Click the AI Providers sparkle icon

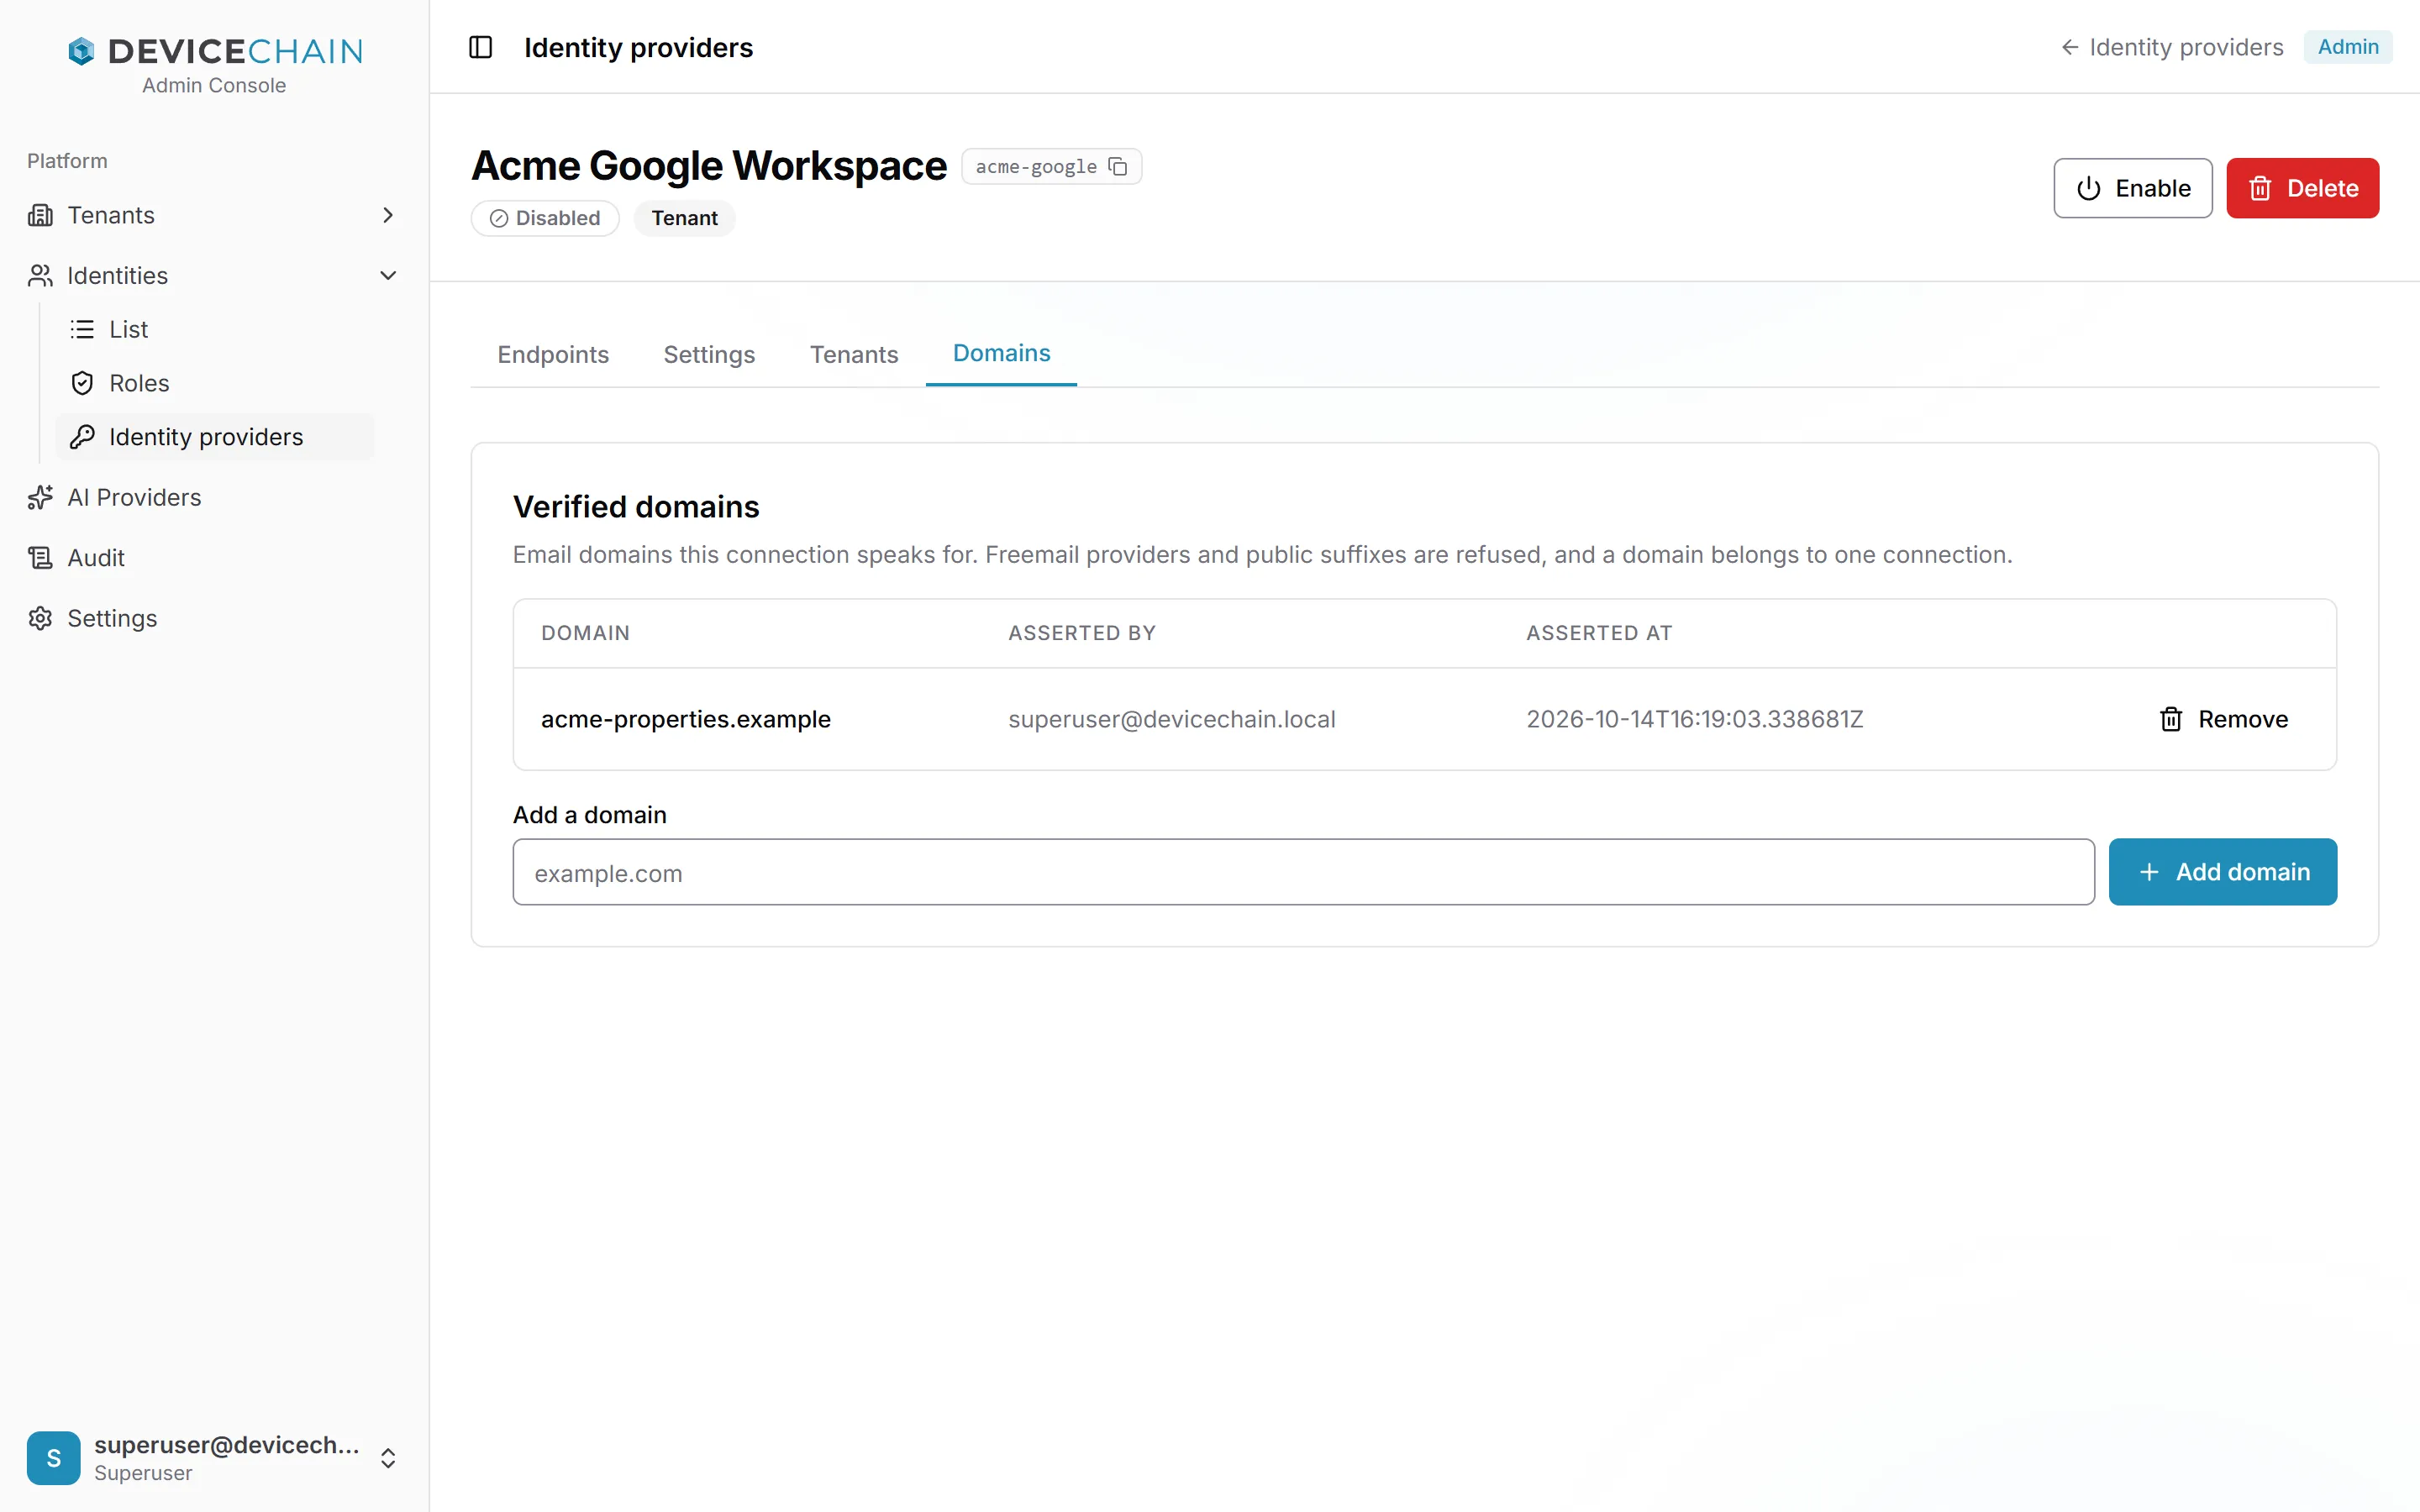click(x=40, y=497)
